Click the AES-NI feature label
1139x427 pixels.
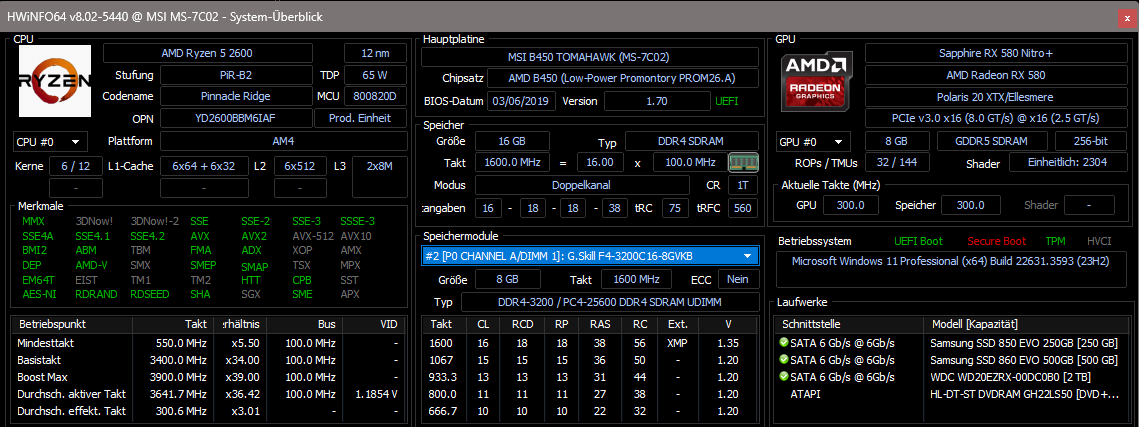(39, 294)
